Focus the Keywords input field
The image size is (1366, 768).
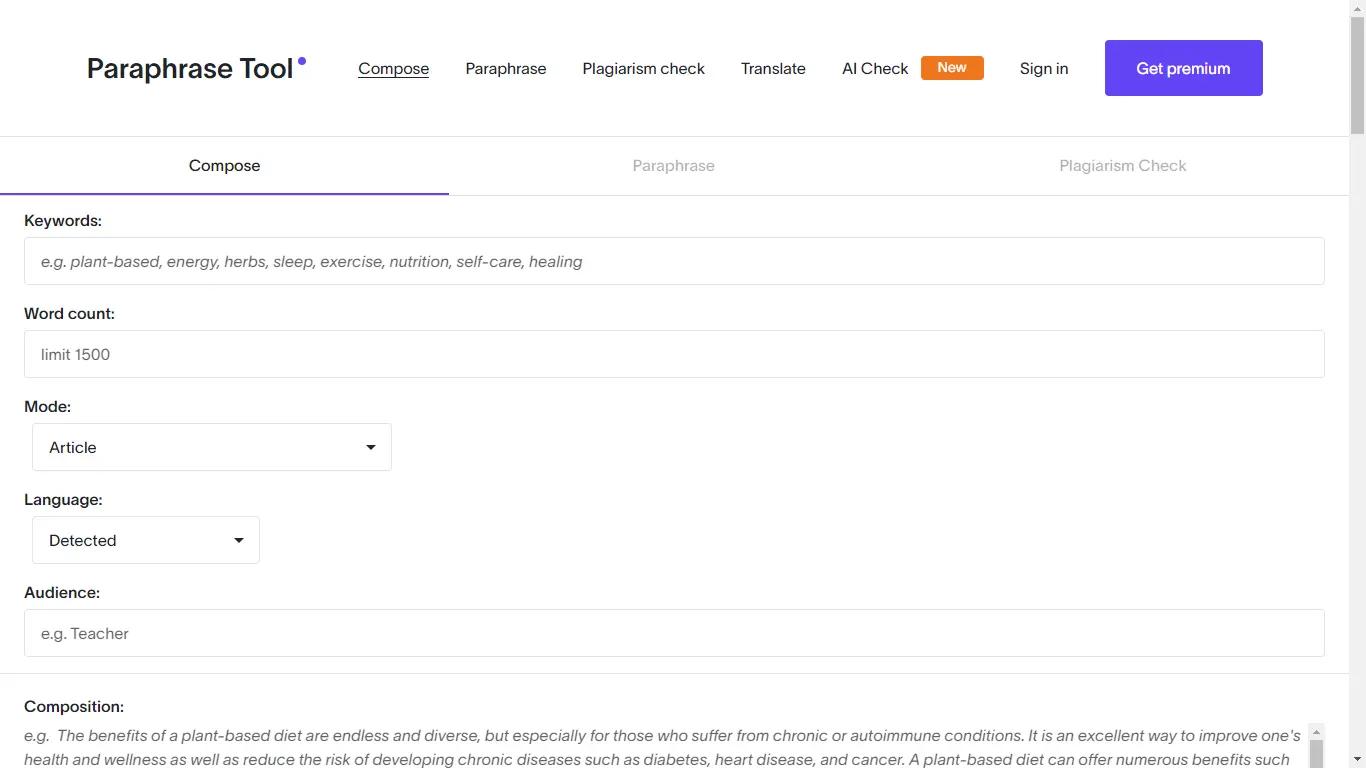pos(674,261)
